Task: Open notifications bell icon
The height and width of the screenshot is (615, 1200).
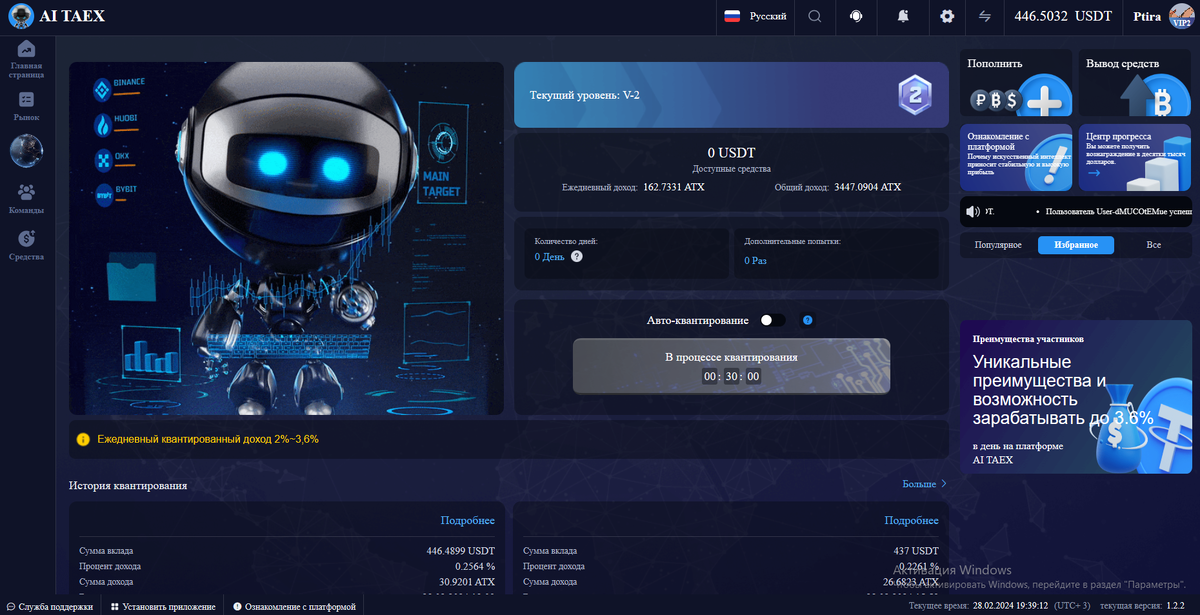Action: (x=904, y=16)
